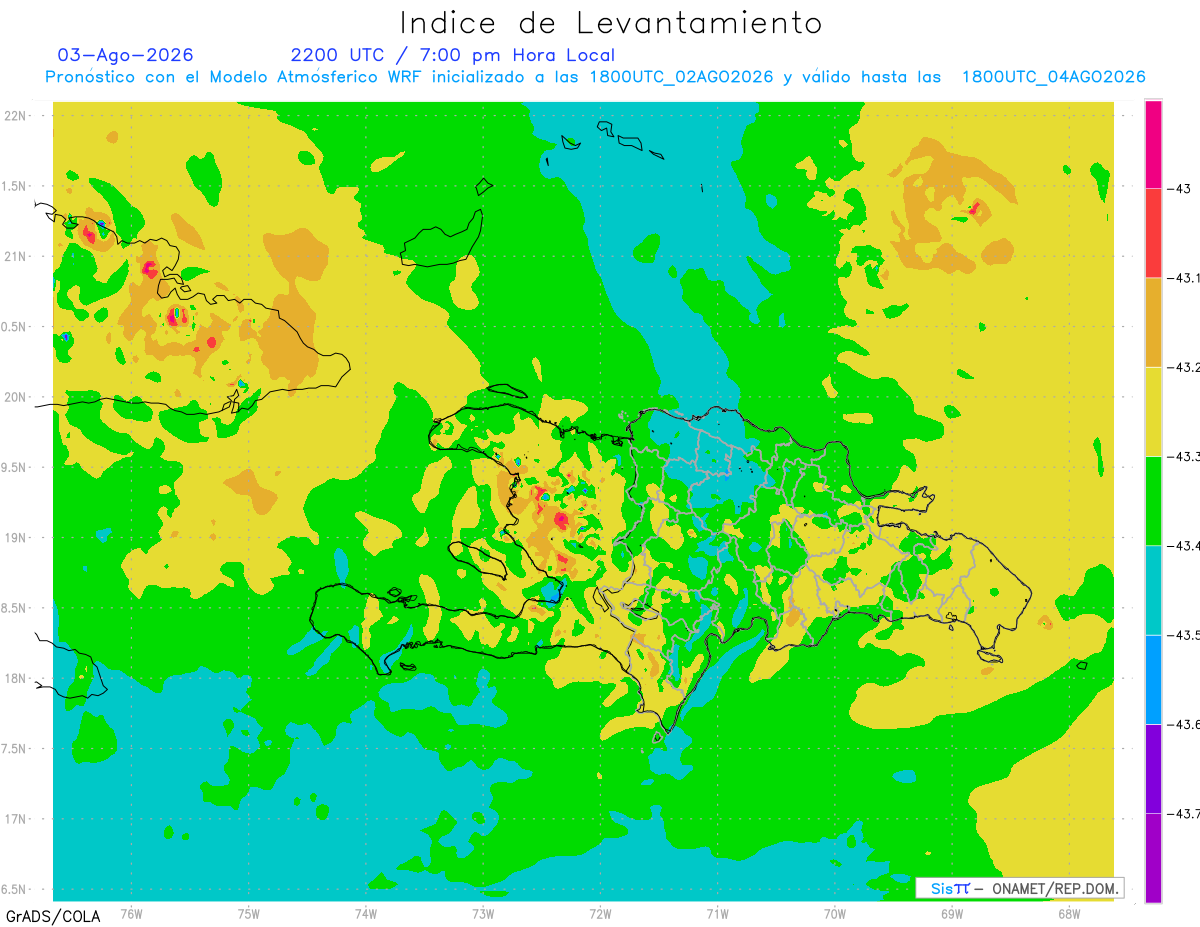Click the legend value '-43.7'

tap(1184, 813)
